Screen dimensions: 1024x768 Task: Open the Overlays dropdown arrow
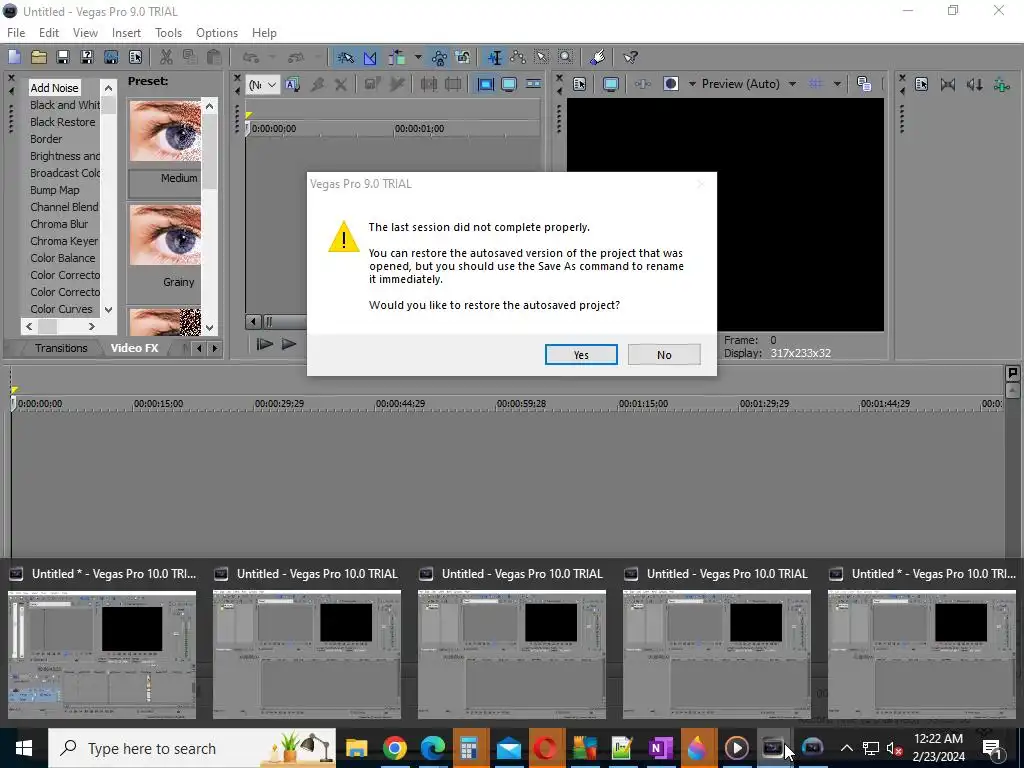click(x=837, y=84)
